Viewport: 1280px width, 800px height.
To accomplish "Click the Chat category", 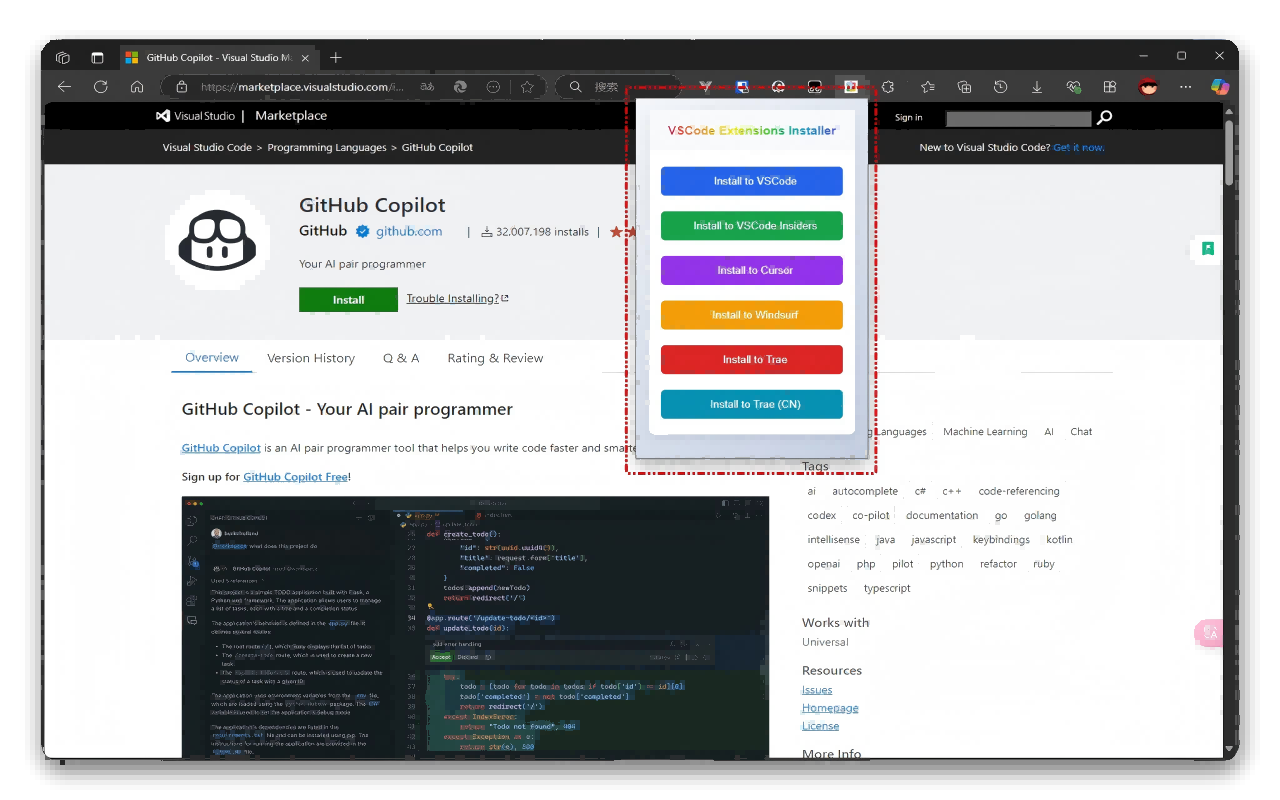I will [x=1081, y=432].
